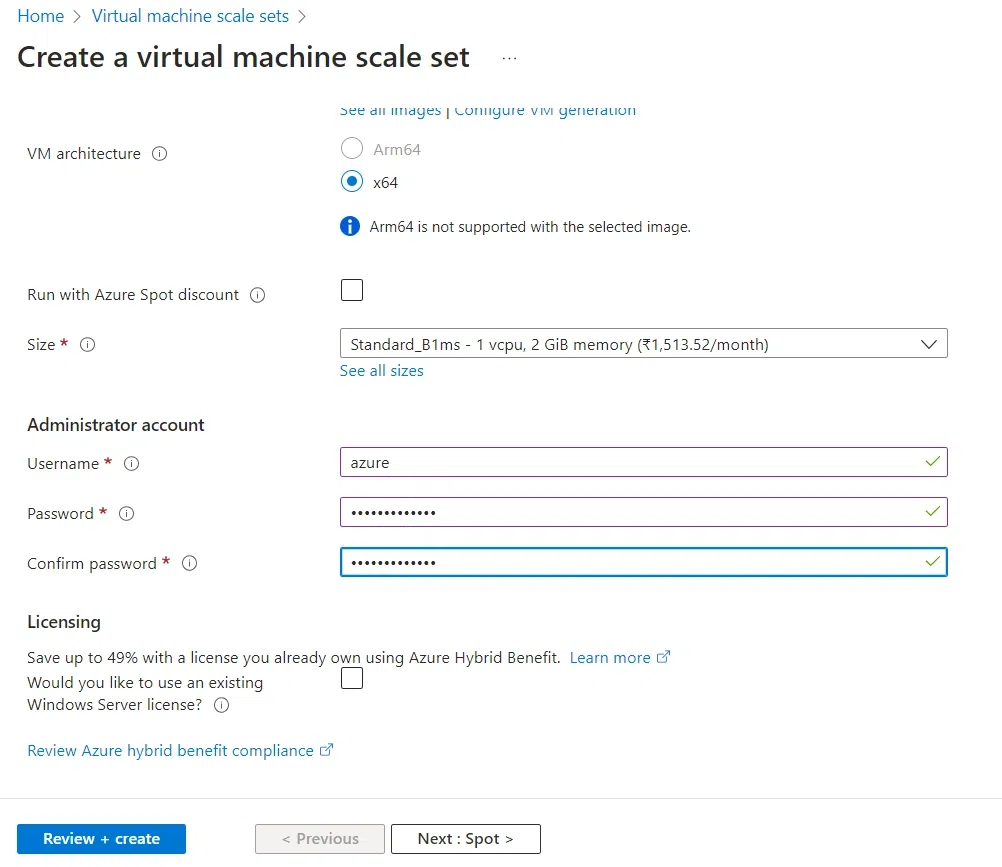Click info icon beside Azure Spot discount
Viewport: 1002px width, 867px height.
[257, 295]
